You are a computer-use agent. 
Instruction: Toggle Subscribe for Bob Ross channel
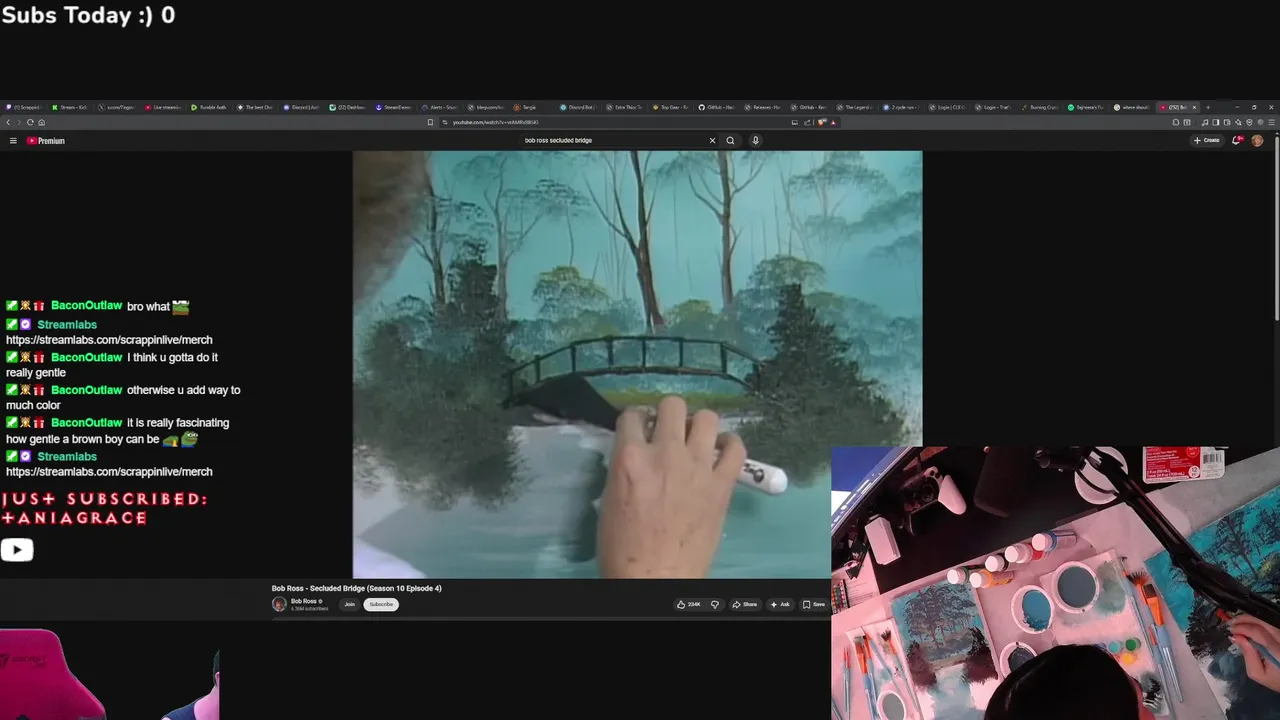tap(381, 604)
